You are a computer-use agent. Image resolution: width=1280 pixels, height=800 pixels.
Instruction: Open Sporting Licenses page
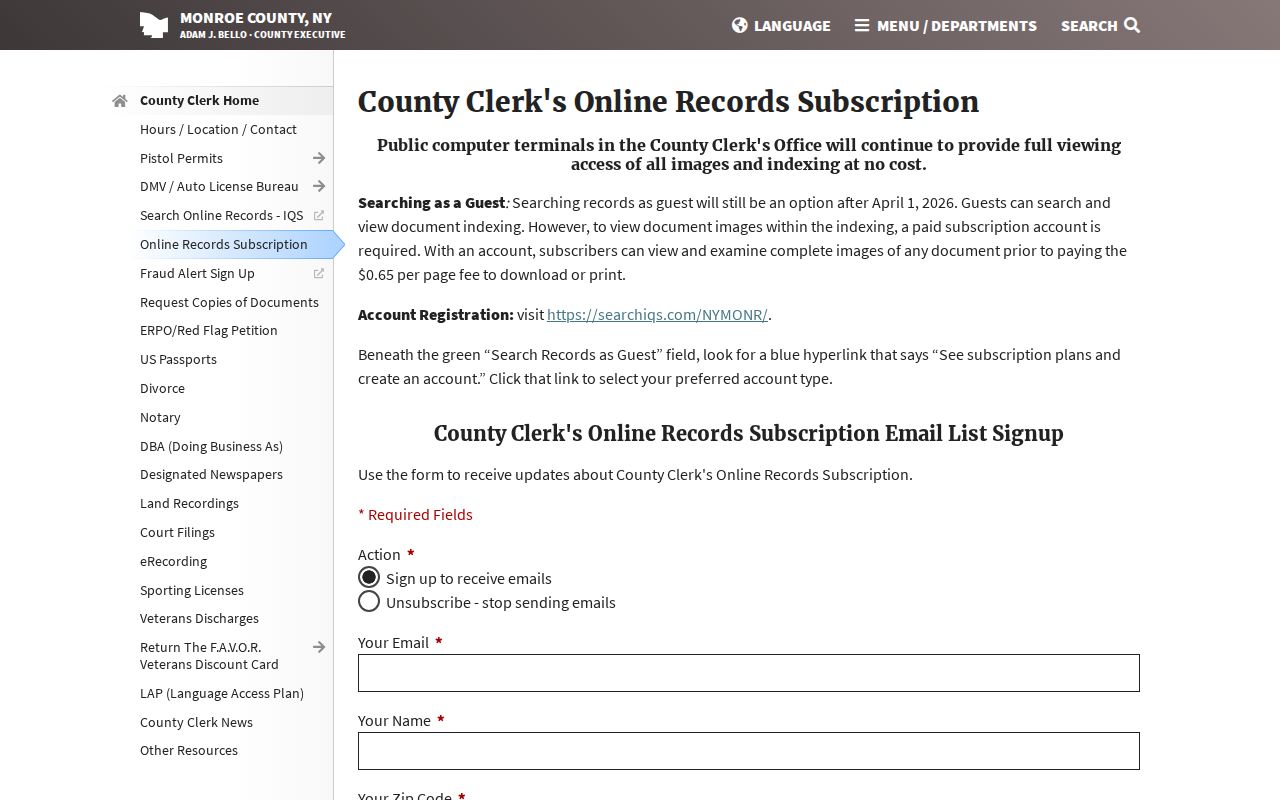click(x=192, y=590)
